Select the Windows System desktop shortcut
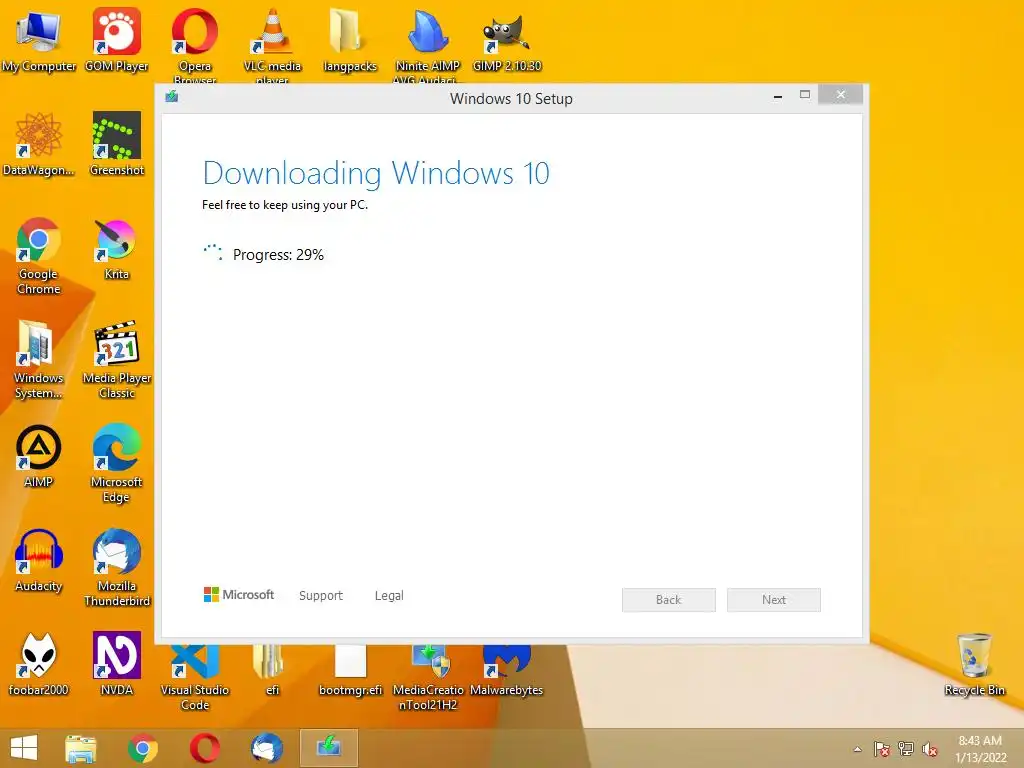This screenshot has width=1024, height=768. pos(39,360)
